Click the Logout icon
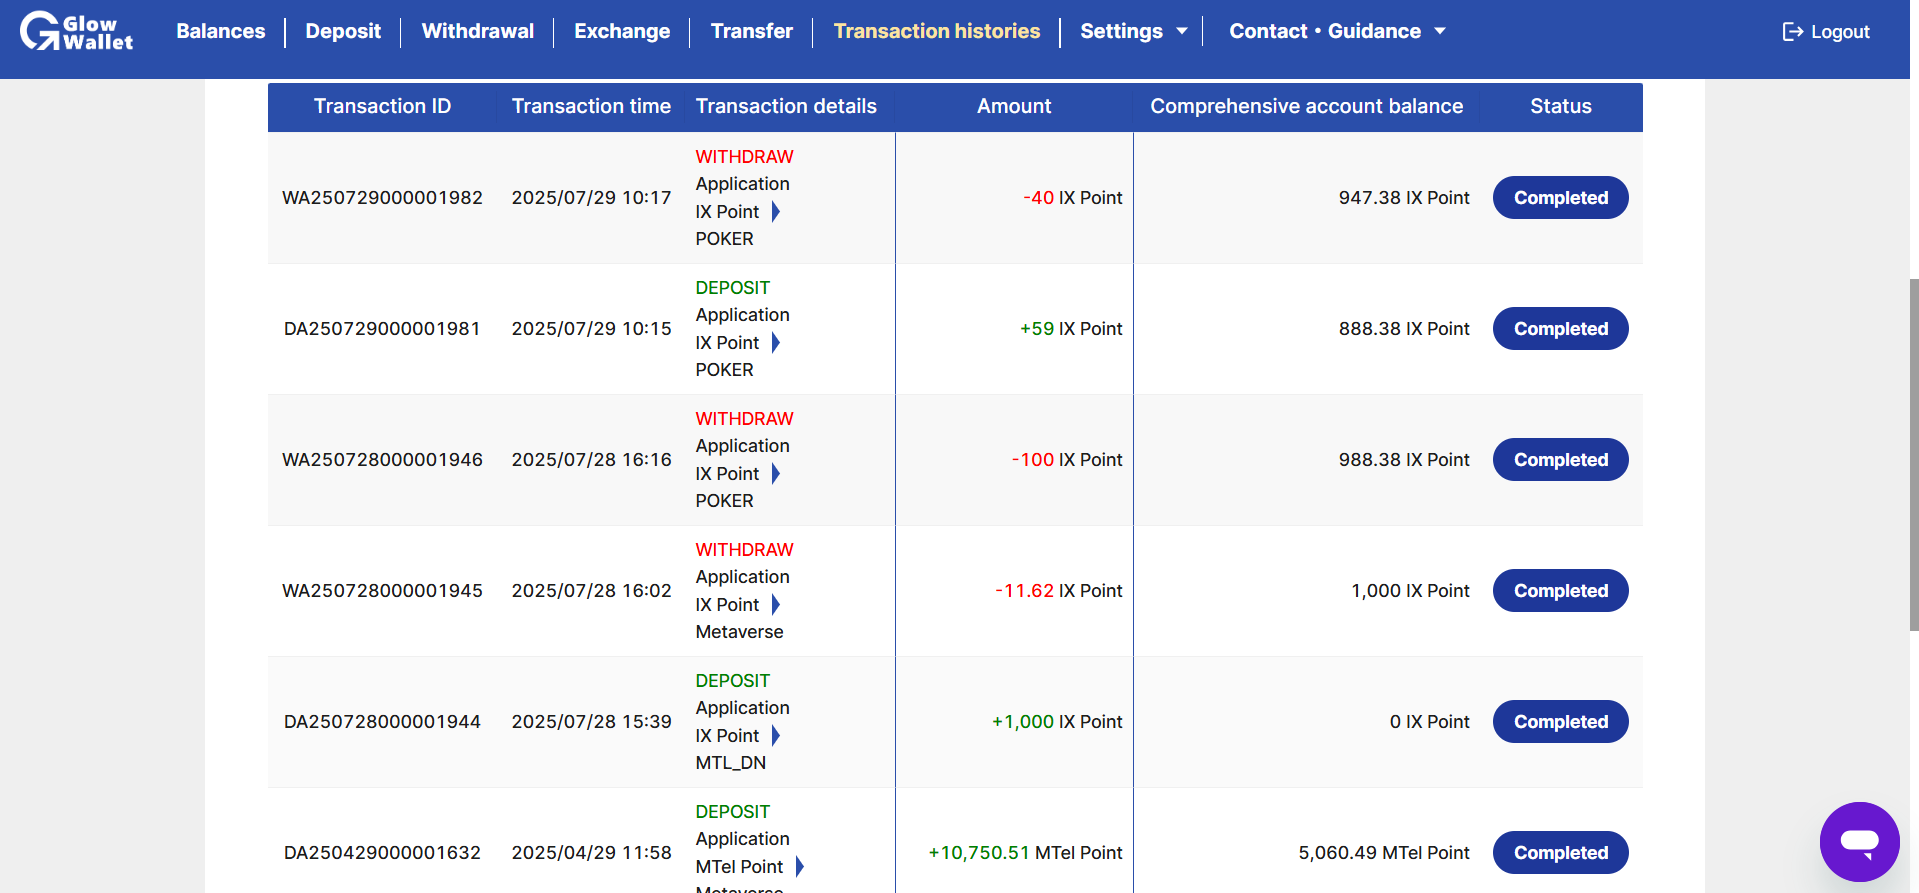The height and width of the screenshot is (893, 1919). tap(1792, 32)
